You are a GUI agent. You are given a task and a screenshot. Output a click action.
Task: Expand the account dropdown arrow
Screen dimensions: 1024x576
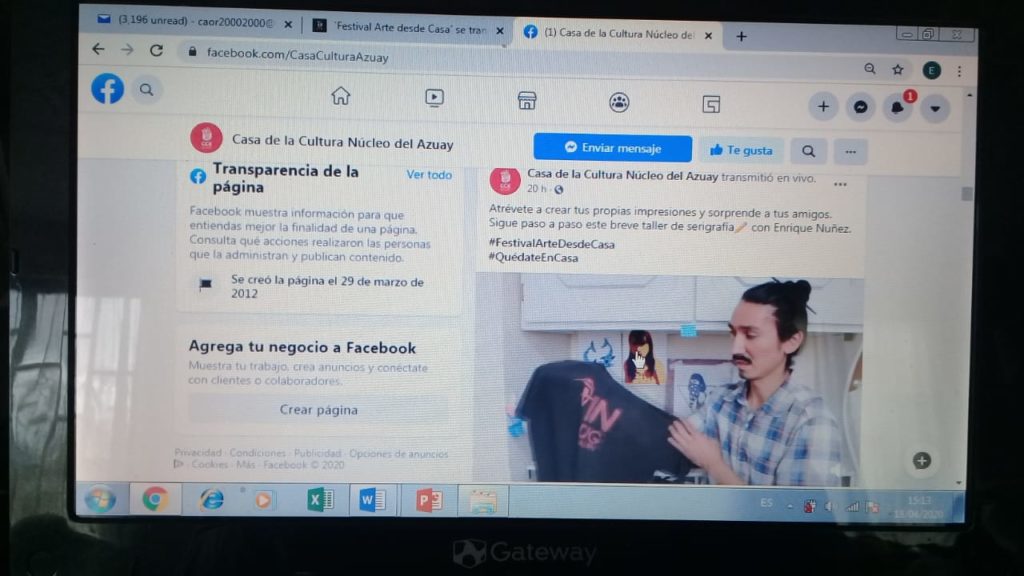[x=935, y=108]
